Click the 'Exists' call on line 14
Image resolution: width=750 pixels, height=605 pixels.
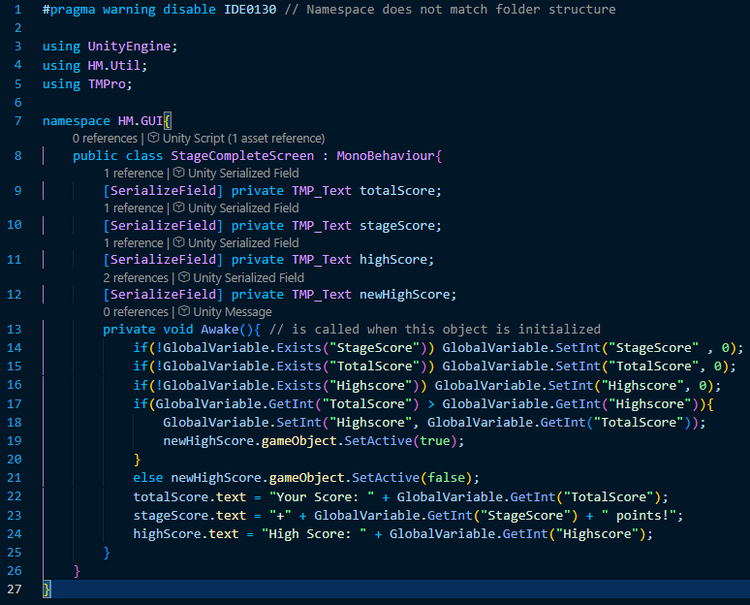click(x=299, y=348)
